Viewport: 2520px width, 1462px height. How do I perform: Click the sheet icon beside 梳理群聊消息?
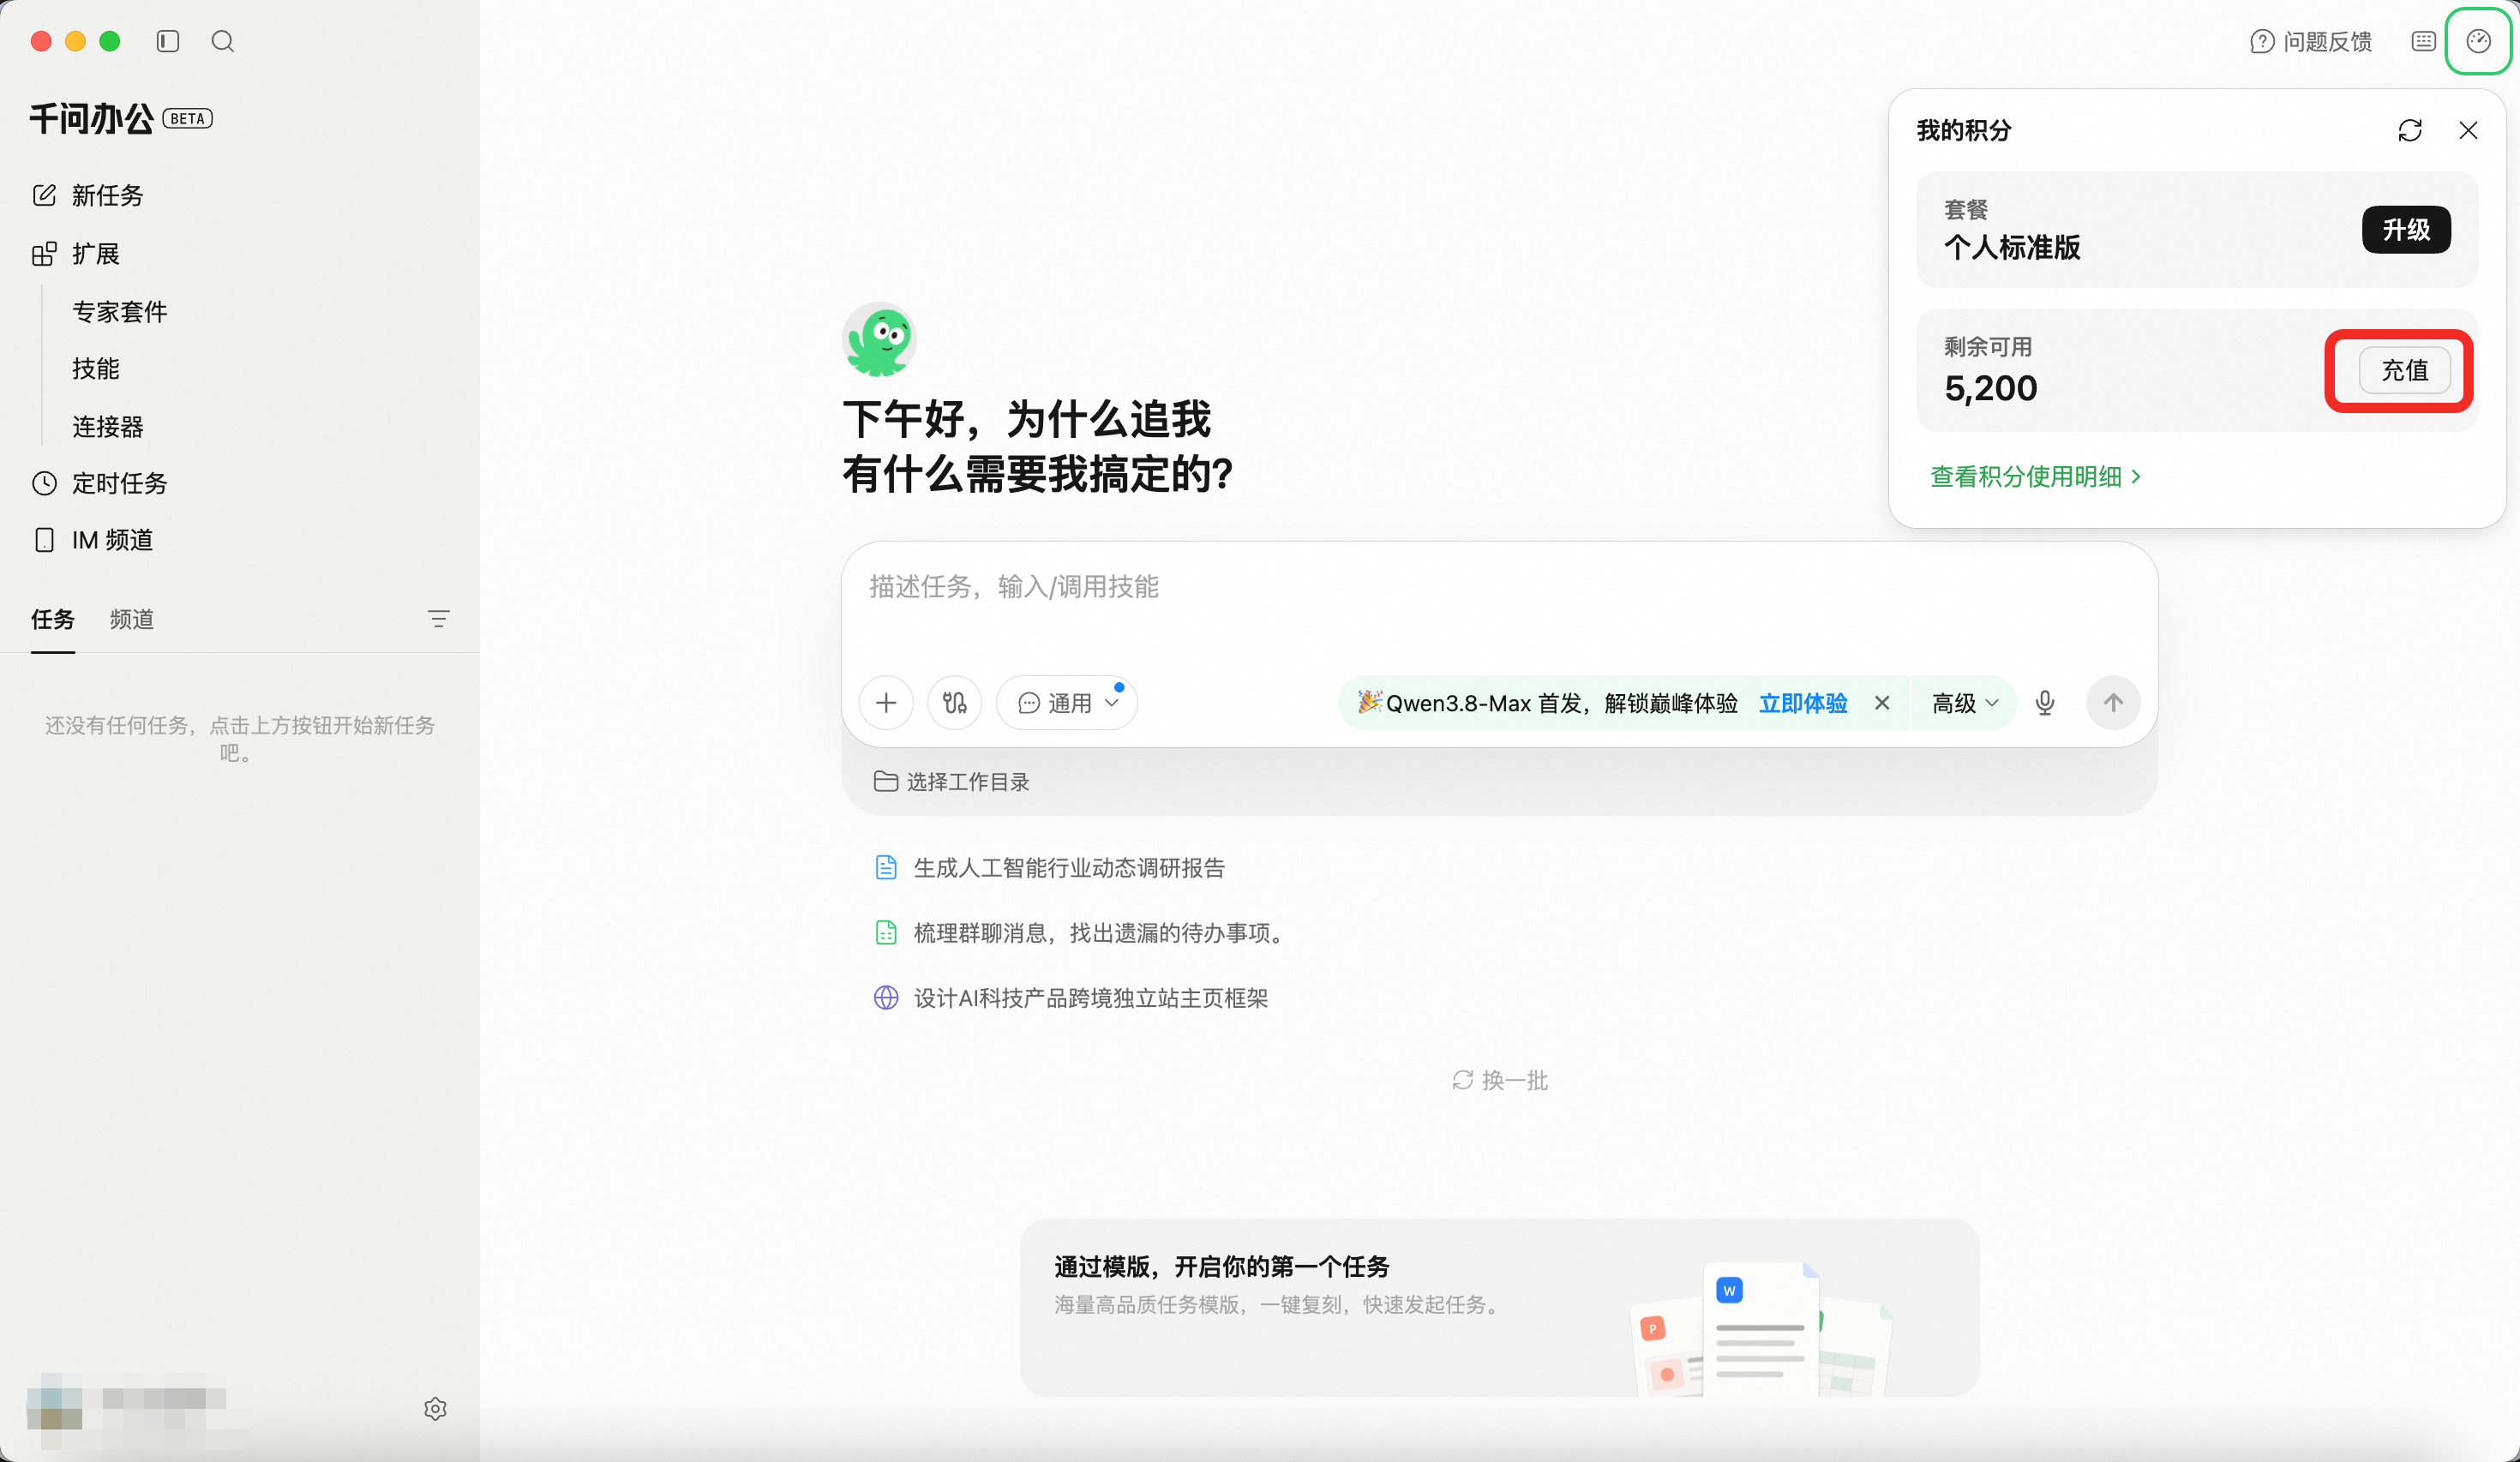[886, 932]
